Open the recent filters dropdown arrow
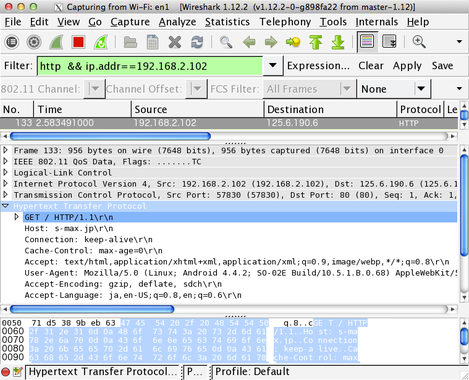The width and height of the screenshot is (469, 380). (x=273, y=66)
